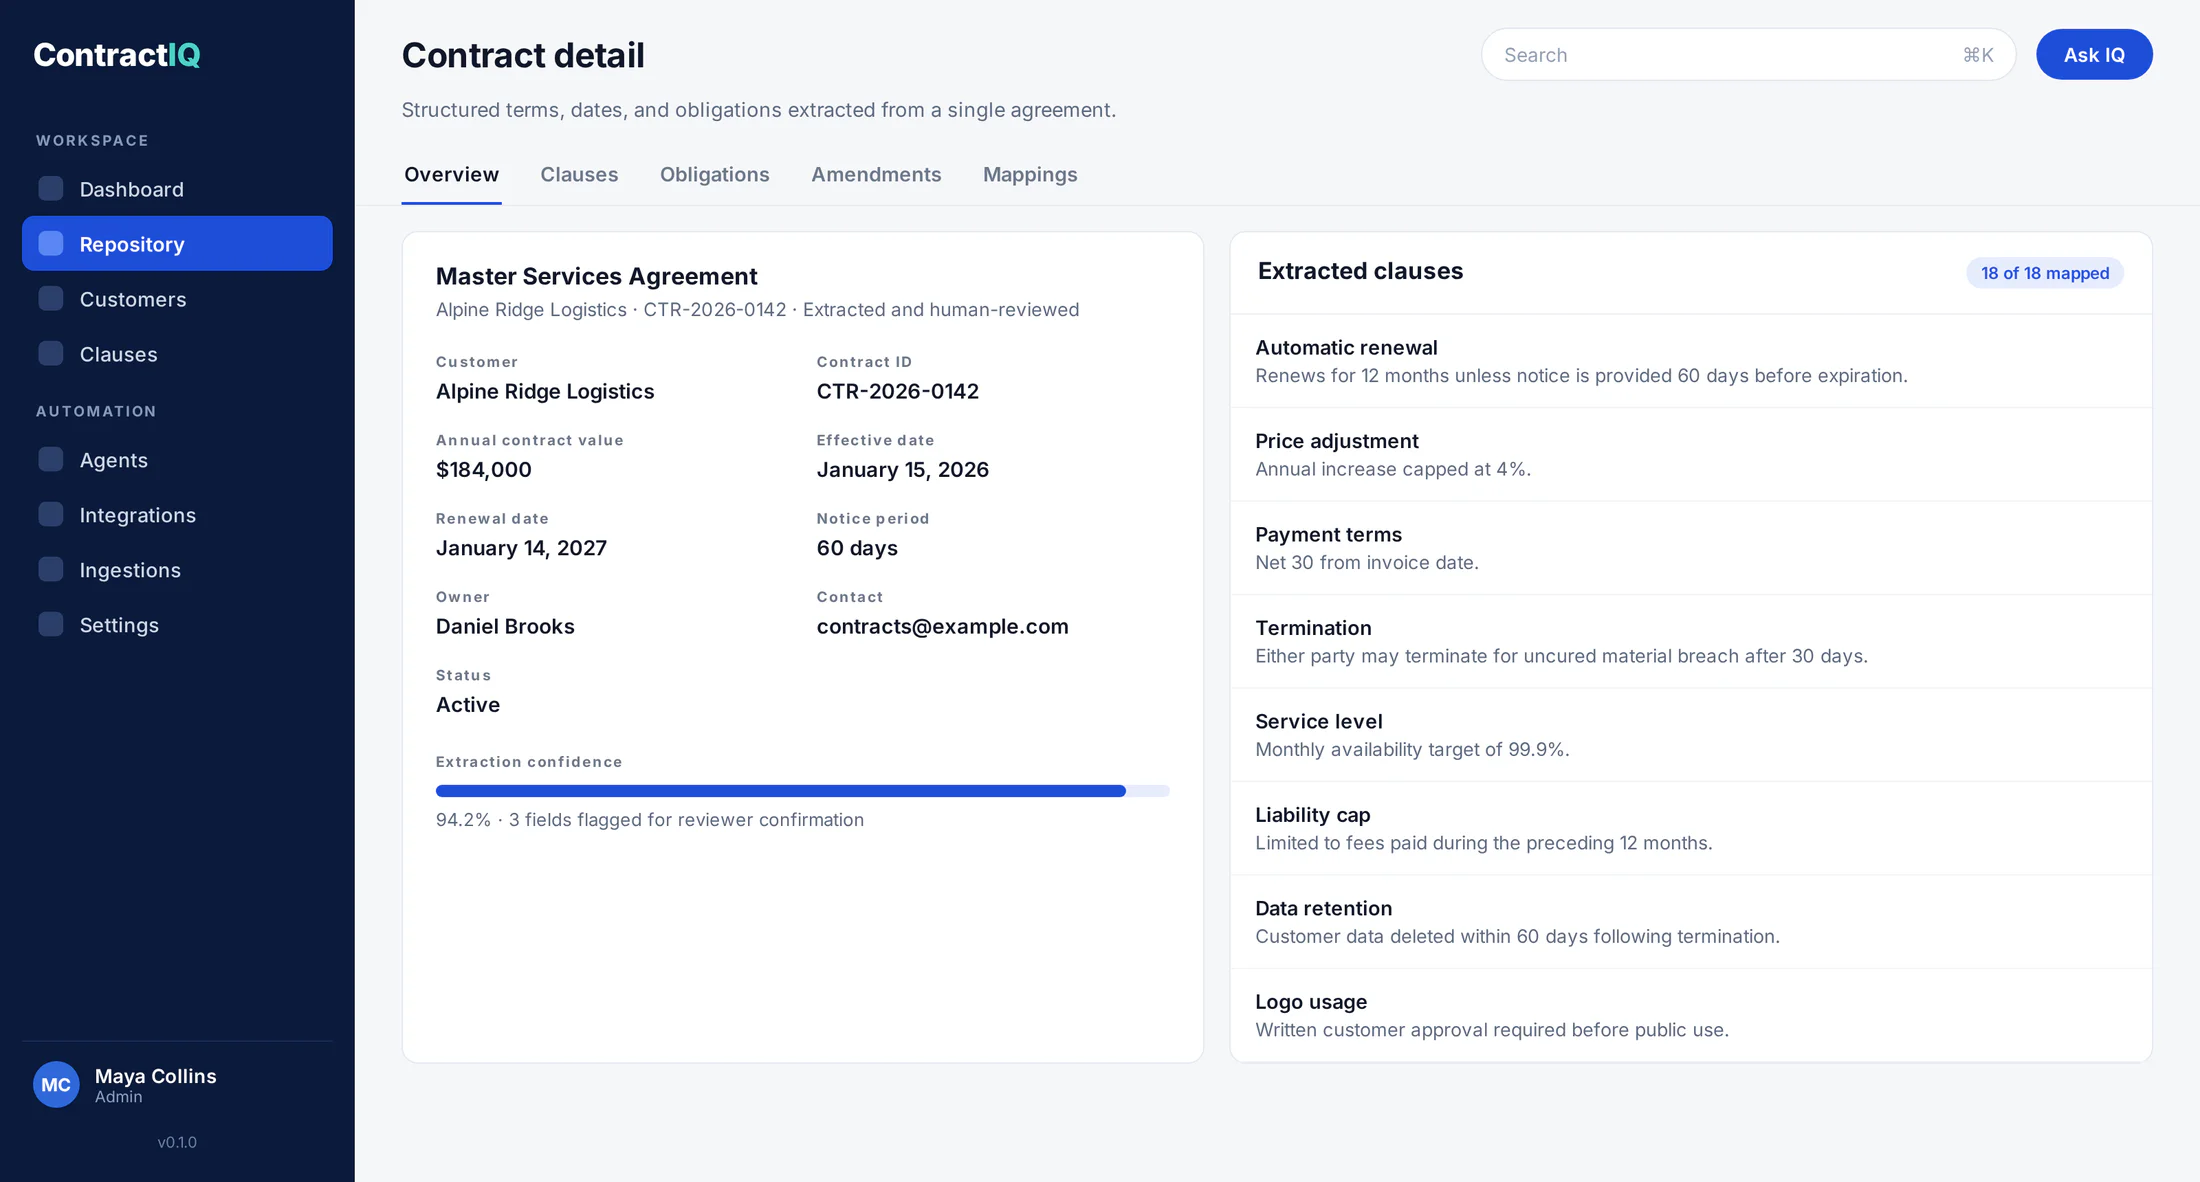The width and height of the screenshot is (2200, 1182).
Task: Click the Agents sidebar icon
Action: pyautogui.click(x=51, y=460)
